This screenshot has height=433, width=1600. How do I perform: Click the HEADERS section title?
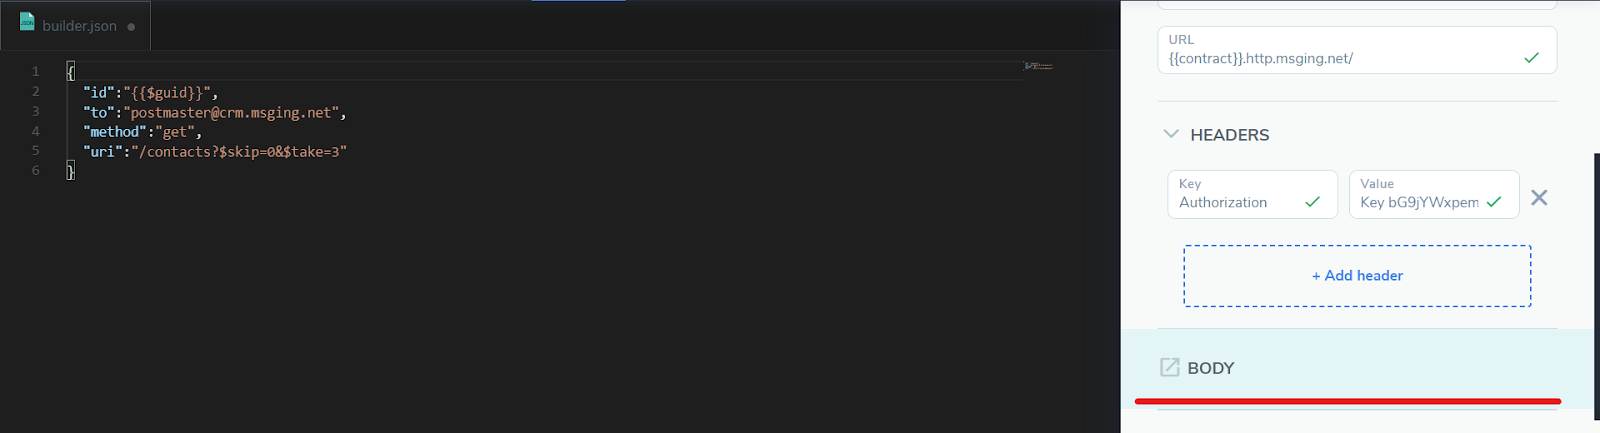1229,135
